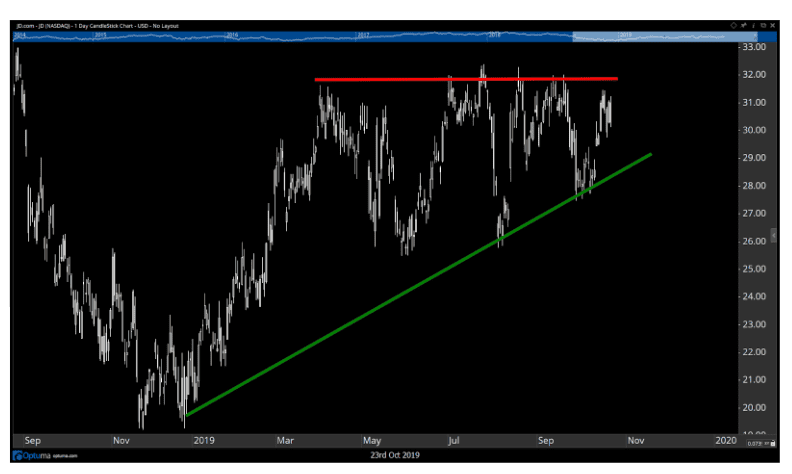
Task: Click the JD.com chart title text
Action: point(97,26)
